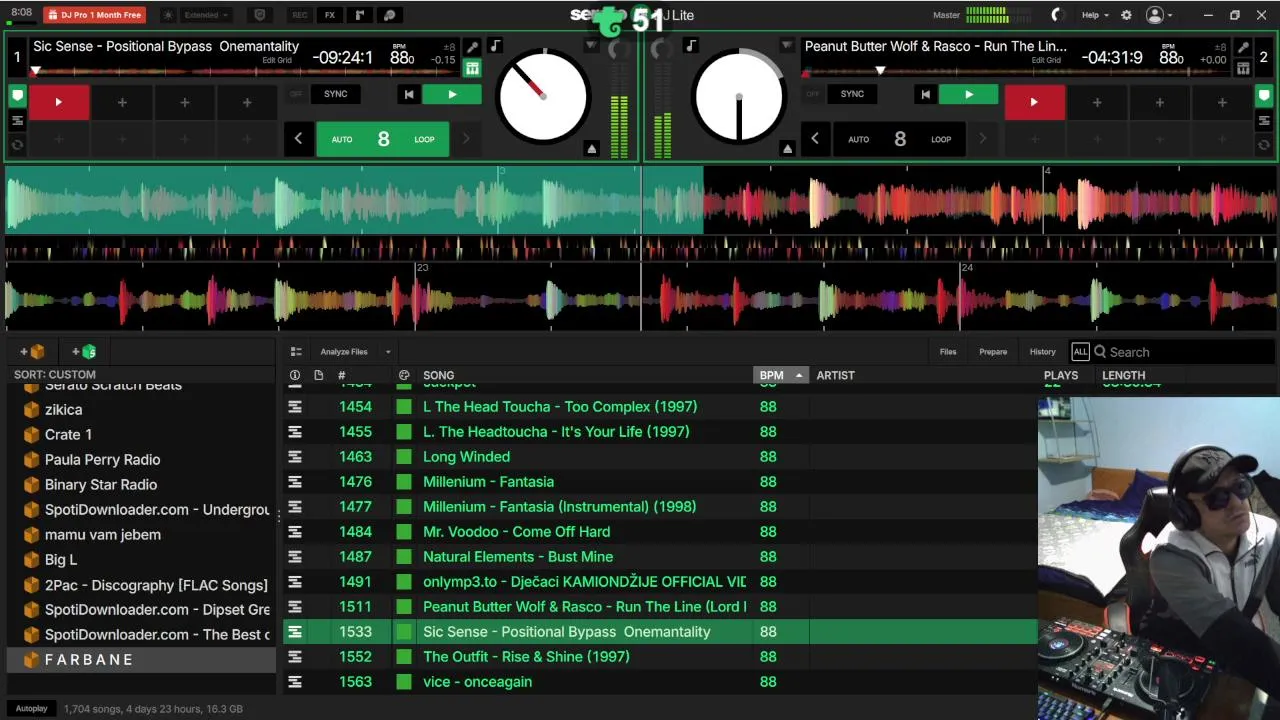Open the FX panel

point(330,15)
